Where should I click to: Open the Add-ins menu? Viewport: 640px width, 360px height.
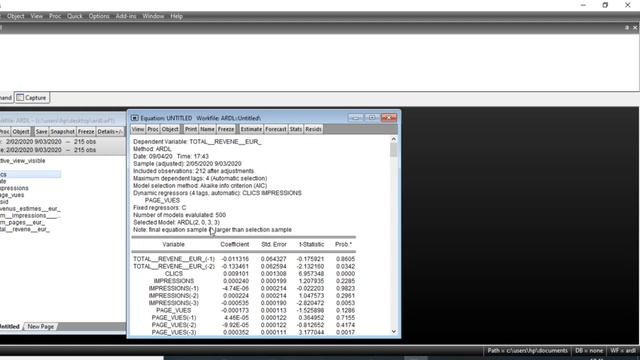[126, 16]
